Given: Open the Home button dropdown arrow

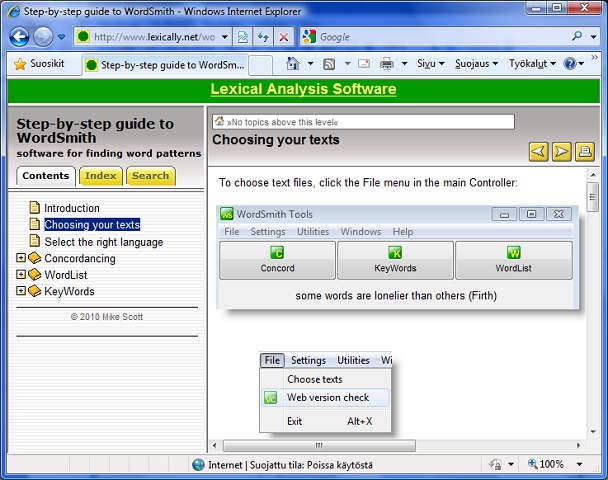Looking at the screenshot, I should pyautogui.click(x=310, y=64).
